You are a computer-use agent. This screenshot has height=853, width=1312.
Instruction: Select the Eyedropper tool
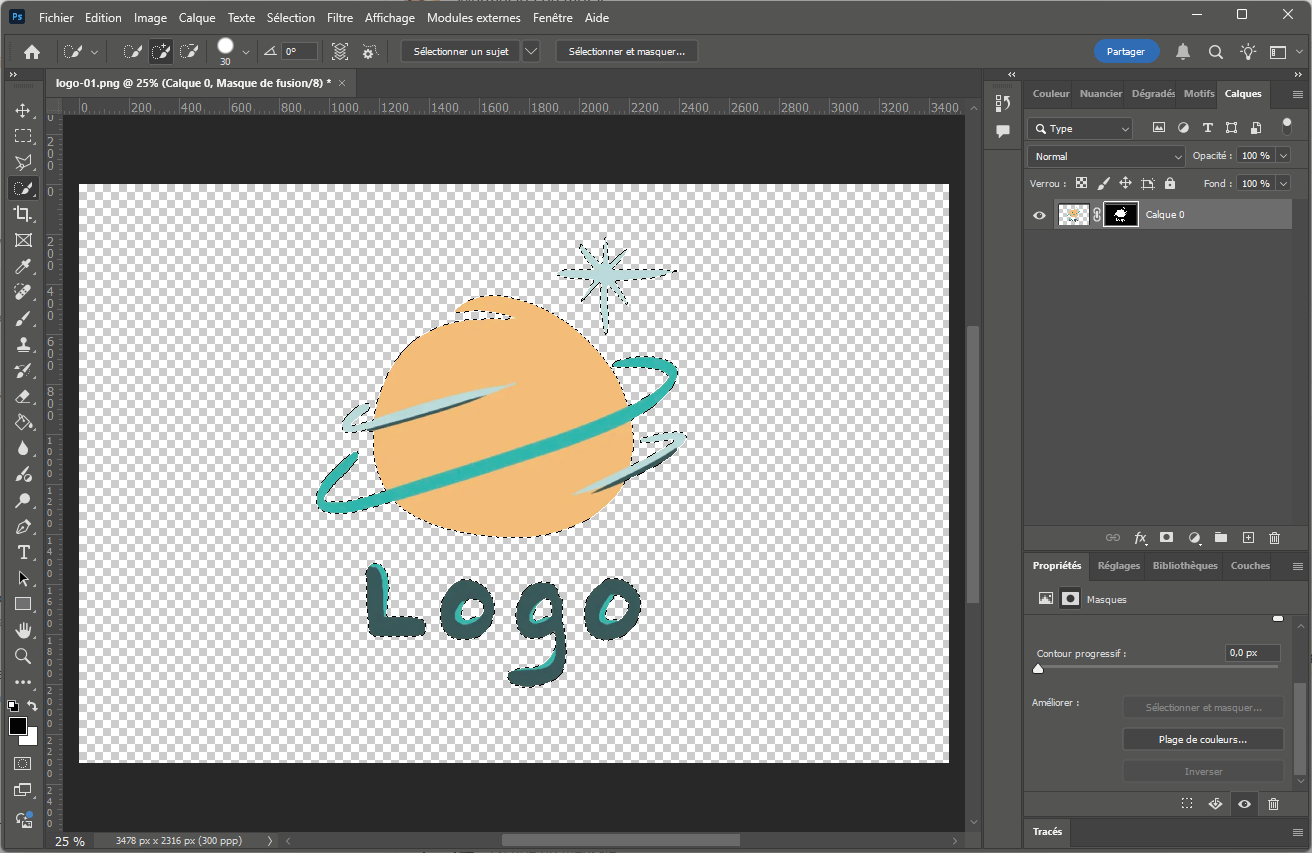23,266
